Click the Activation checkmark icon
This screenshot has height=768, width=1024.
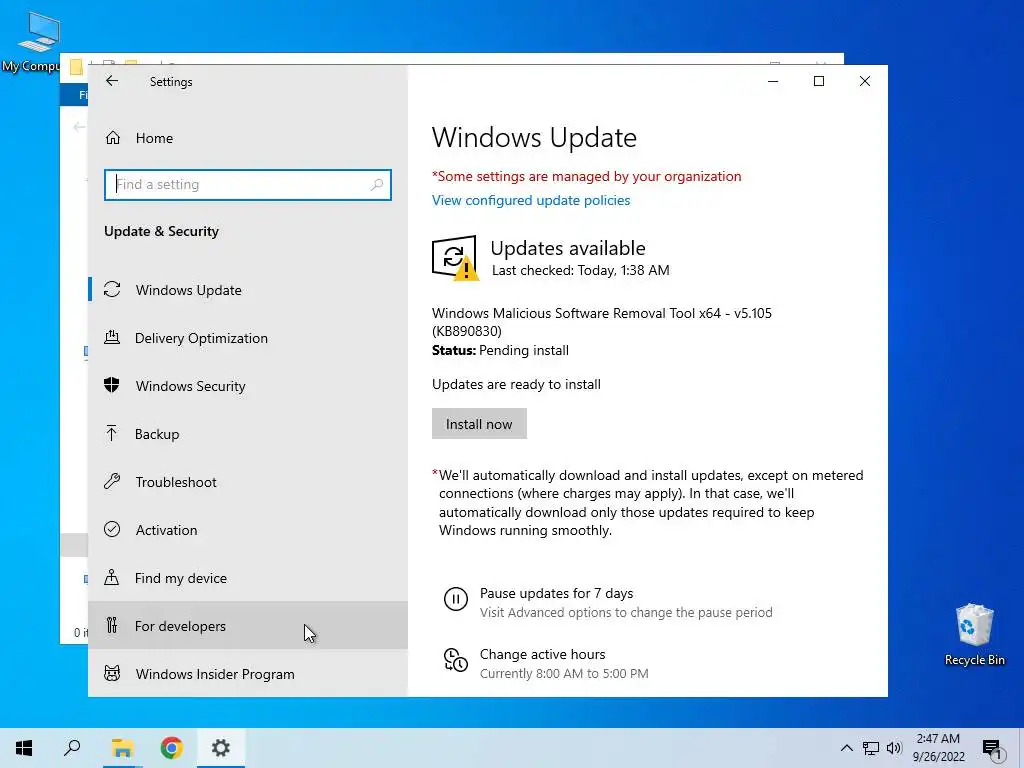coord(112,529)
